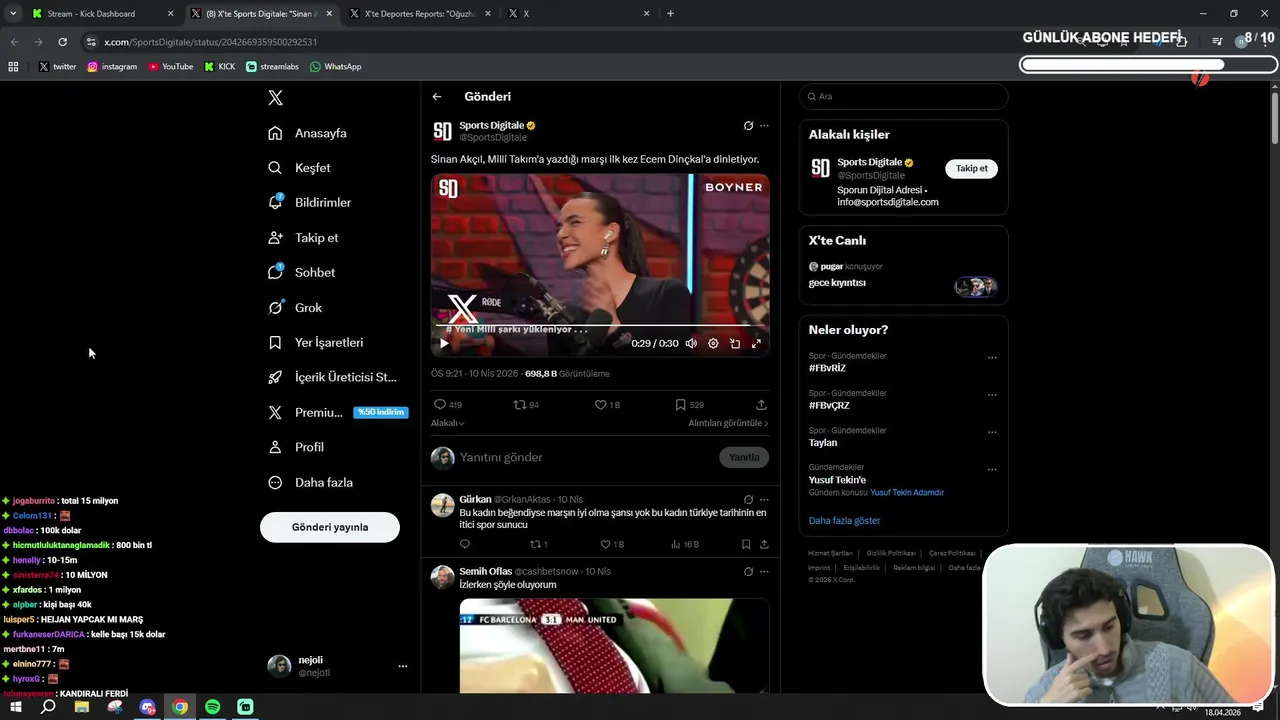
Task: Reload the page
Action: point(62,42)
